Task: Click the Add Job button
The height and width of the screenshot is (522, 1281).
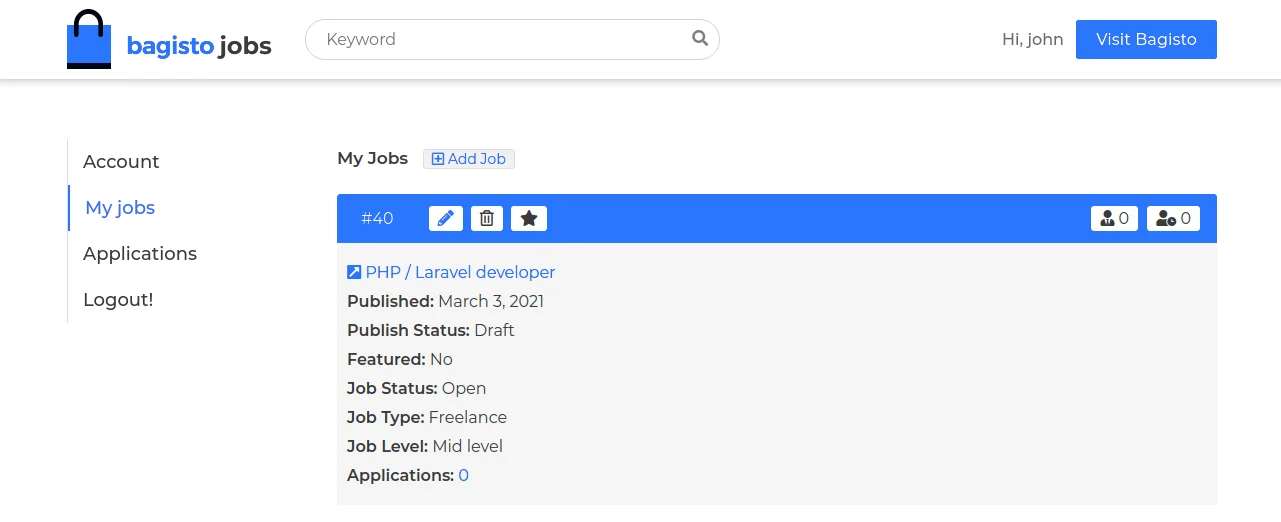Action: (469, 159)
